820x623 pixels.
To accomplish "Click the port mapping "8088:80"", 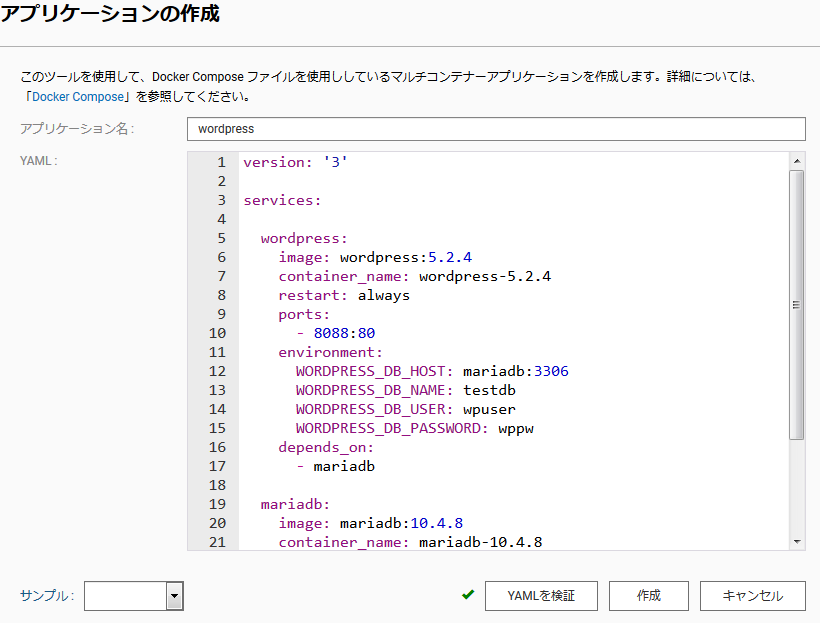I will [344, 333].
